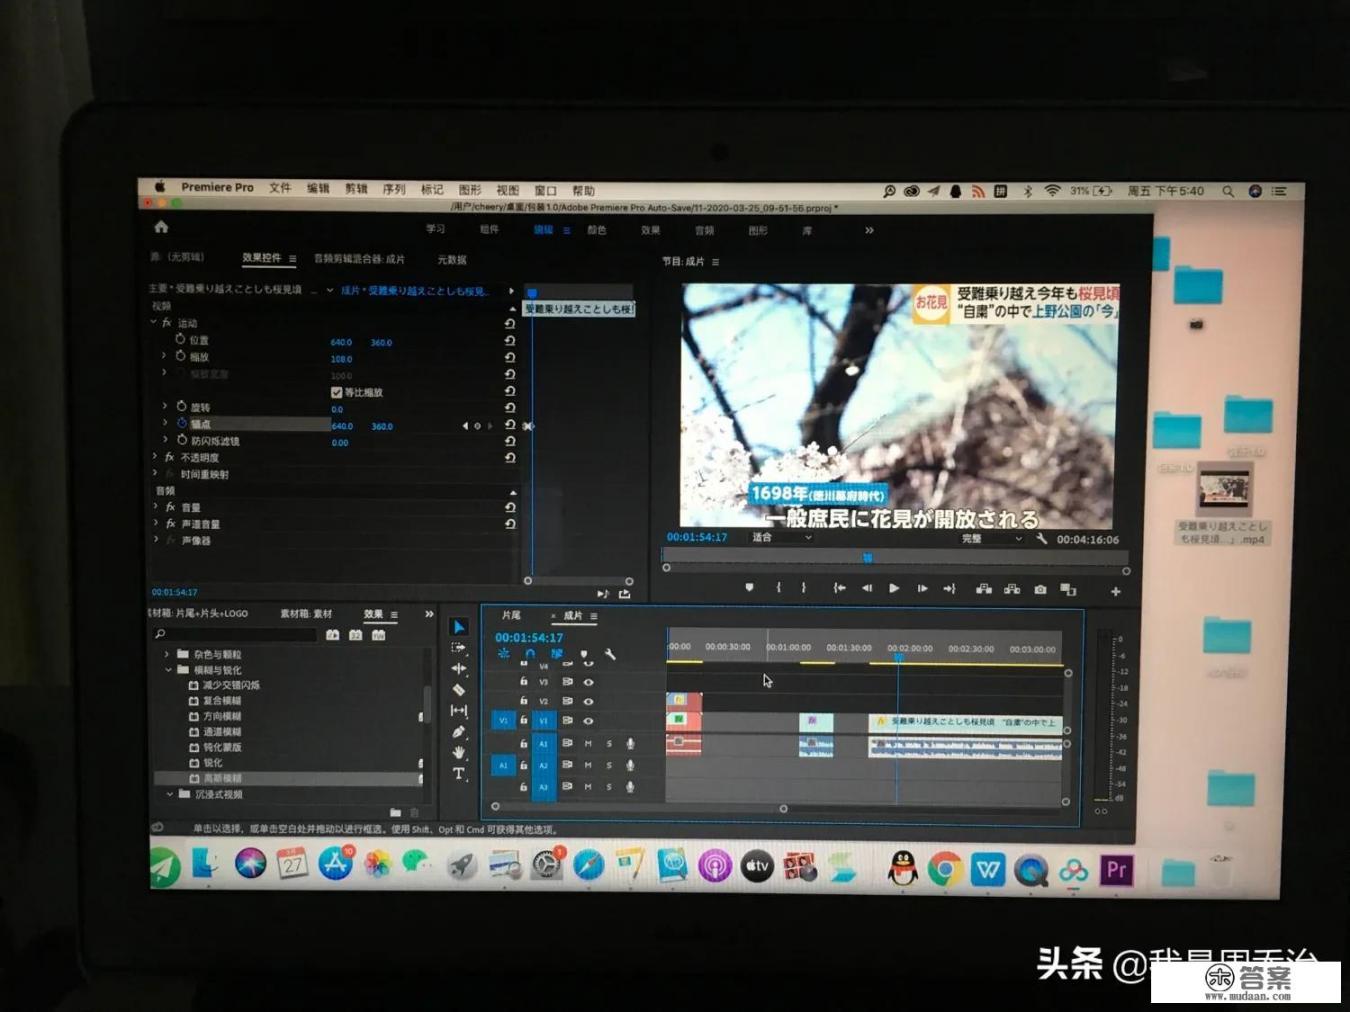Collapse the 模糊与锐化 effects folder
This screenshot has height=1012, width=1350.
coord(168,670)
